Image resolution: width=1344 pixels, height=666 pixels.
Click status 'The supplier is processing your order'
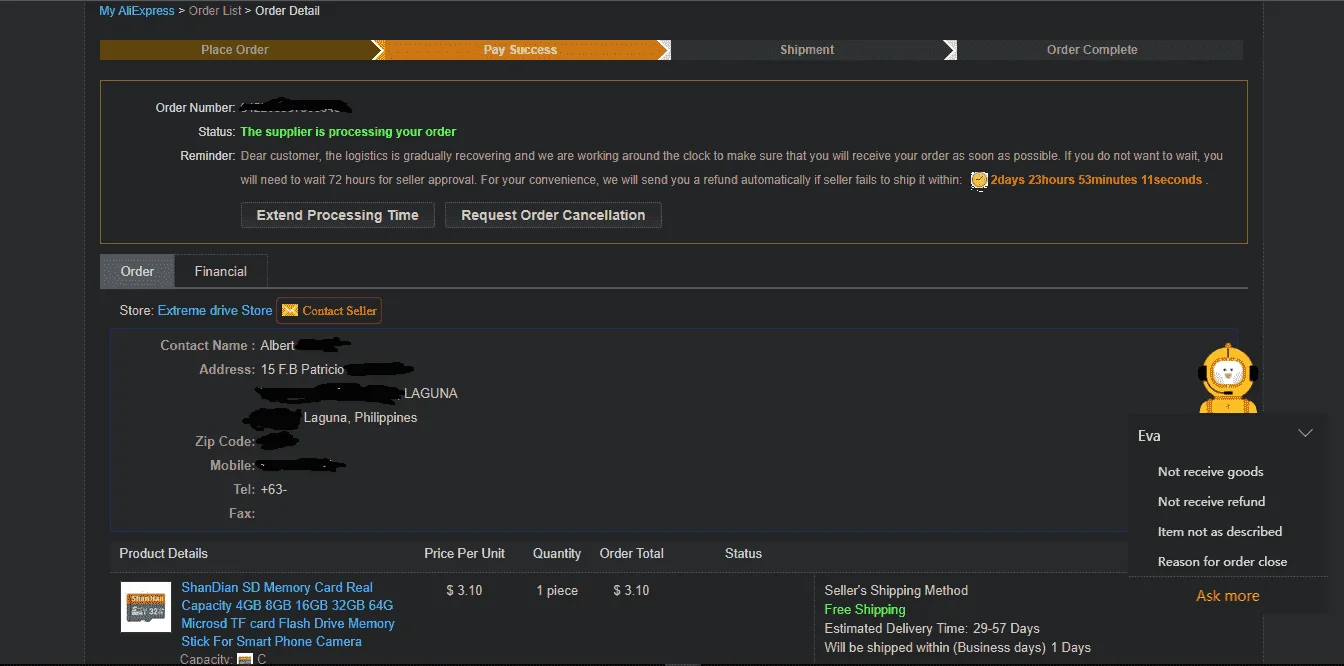pos(348,132)
